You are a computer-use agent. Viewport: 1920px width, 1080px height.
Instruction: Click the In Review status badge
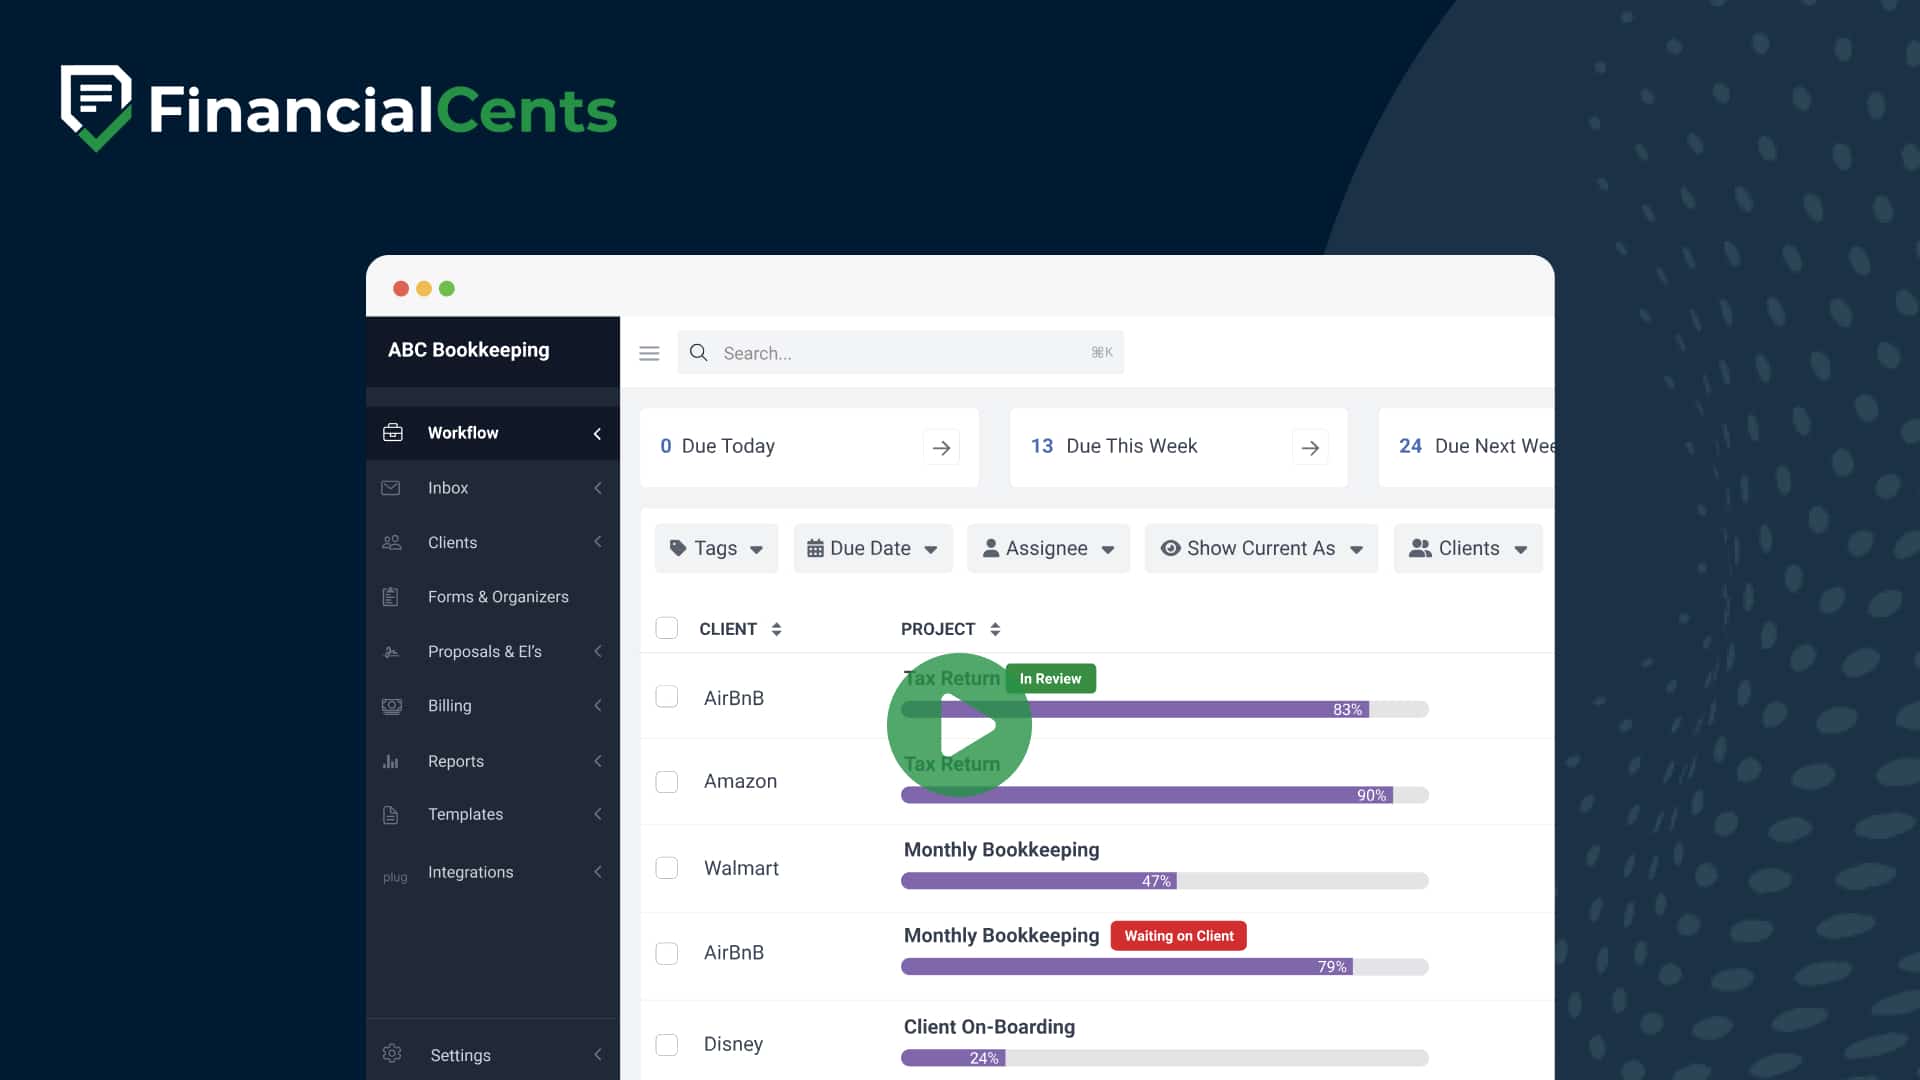pyautogui.click(x=1050, y=679)
